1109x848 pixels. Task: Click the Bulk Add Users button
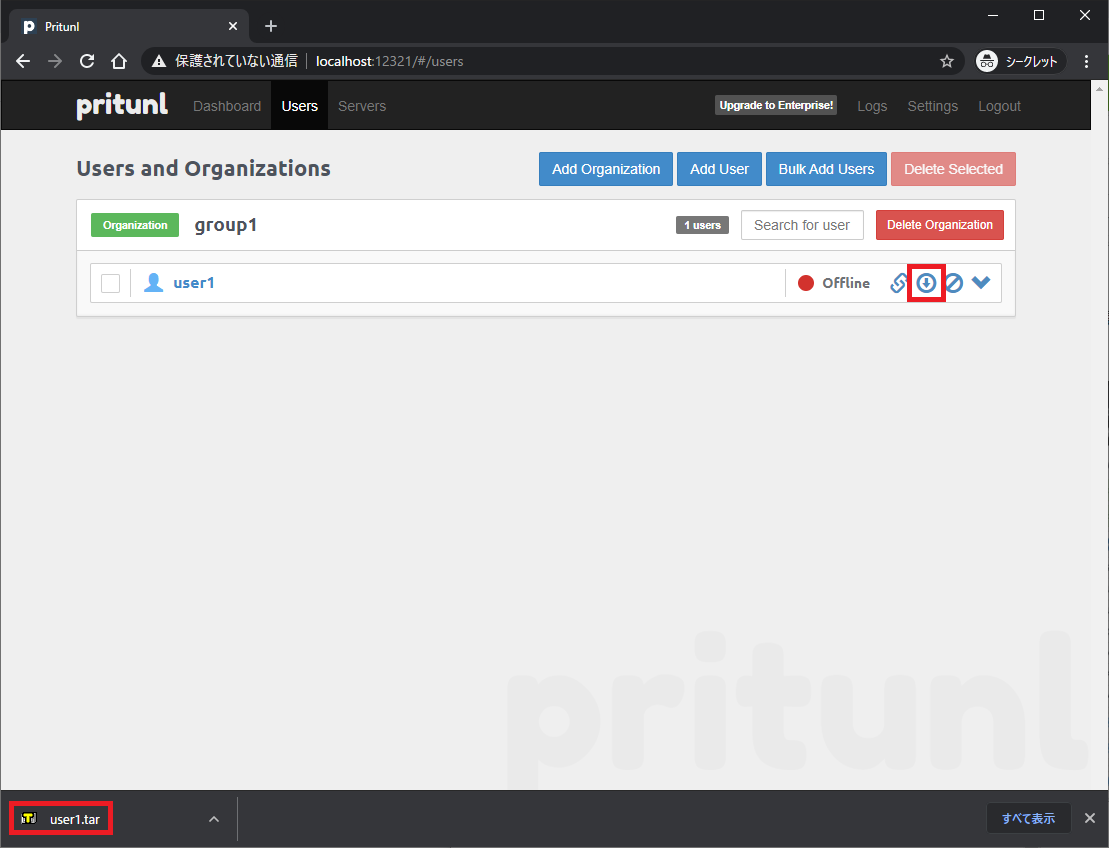(826, 169)
